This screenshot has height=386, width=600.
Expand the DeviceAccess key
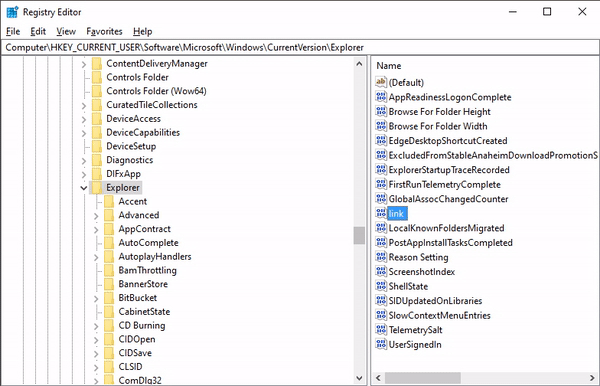tap(84, 119)
